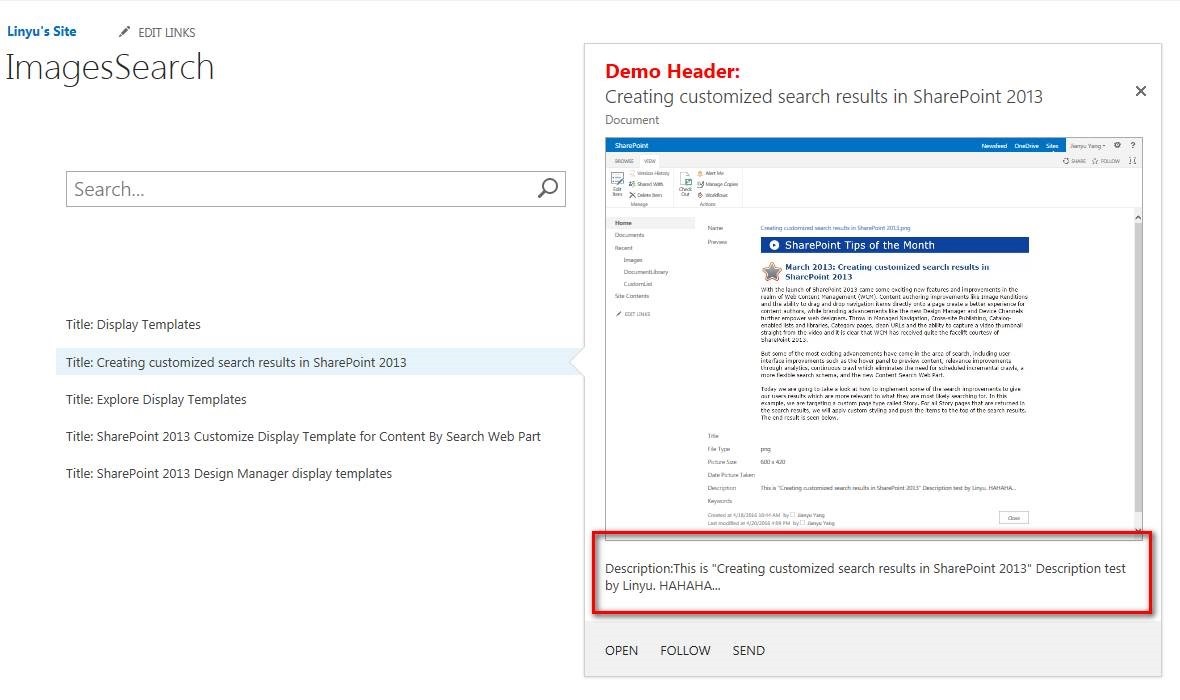Image resolution: width=1180 pixels, height=700 pixels.
Task: Click the ImagesSearch page title
Action: [110, 67]
